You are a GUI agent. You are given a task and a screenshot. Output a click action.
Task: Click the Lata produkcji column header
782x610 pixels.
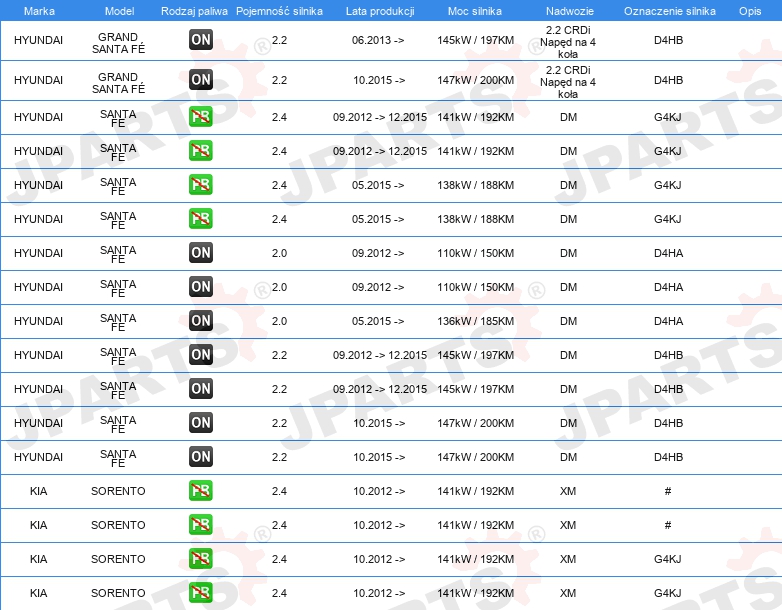[380, 11]
